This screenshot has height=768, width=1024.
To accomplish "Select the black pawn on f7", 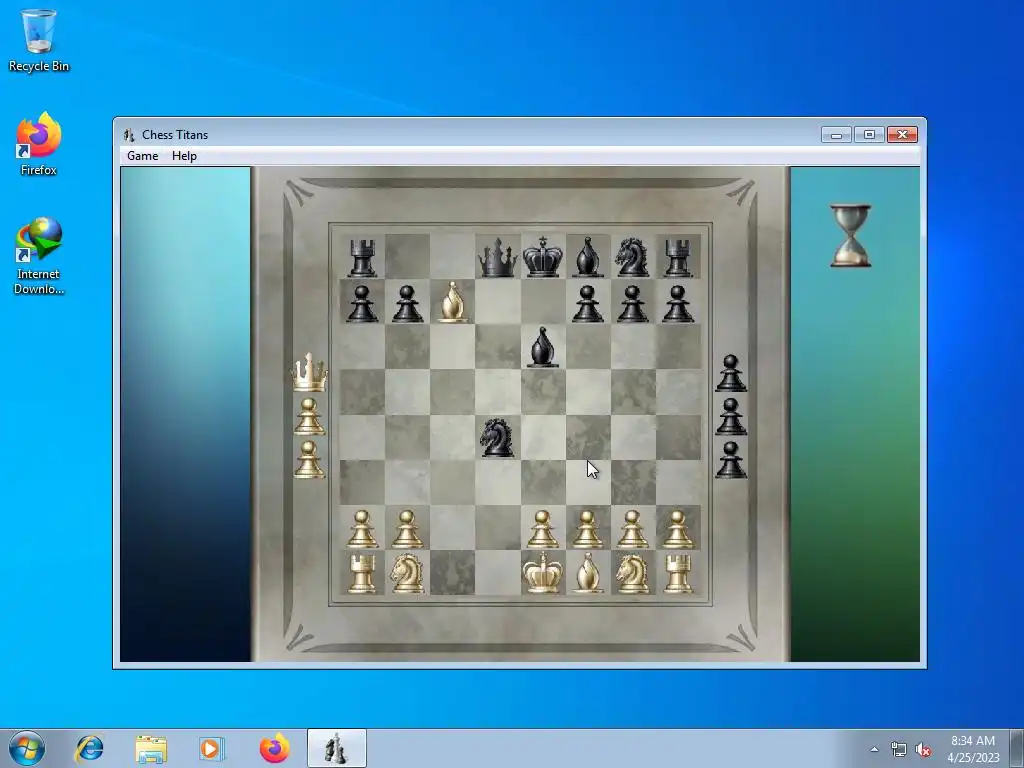I will [588, 304].
